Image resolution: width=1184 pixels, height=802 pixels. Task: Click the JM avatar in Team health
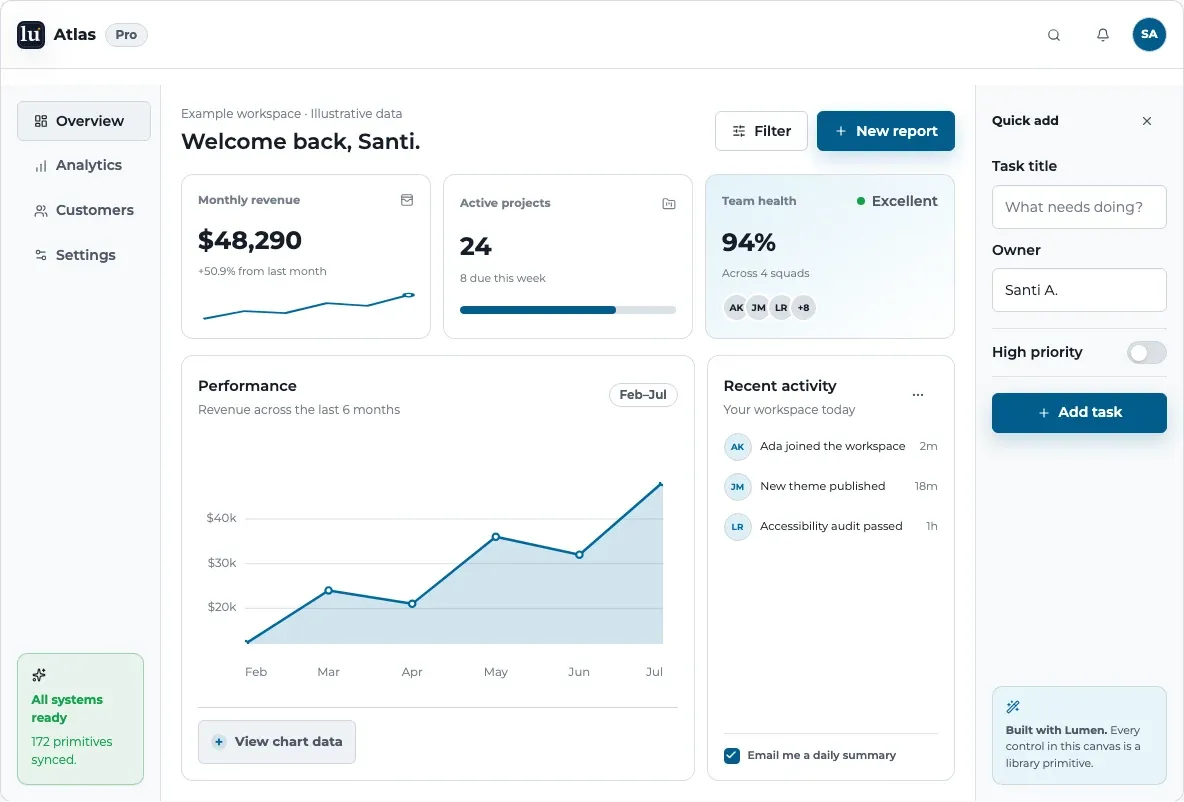pos(758,307)
